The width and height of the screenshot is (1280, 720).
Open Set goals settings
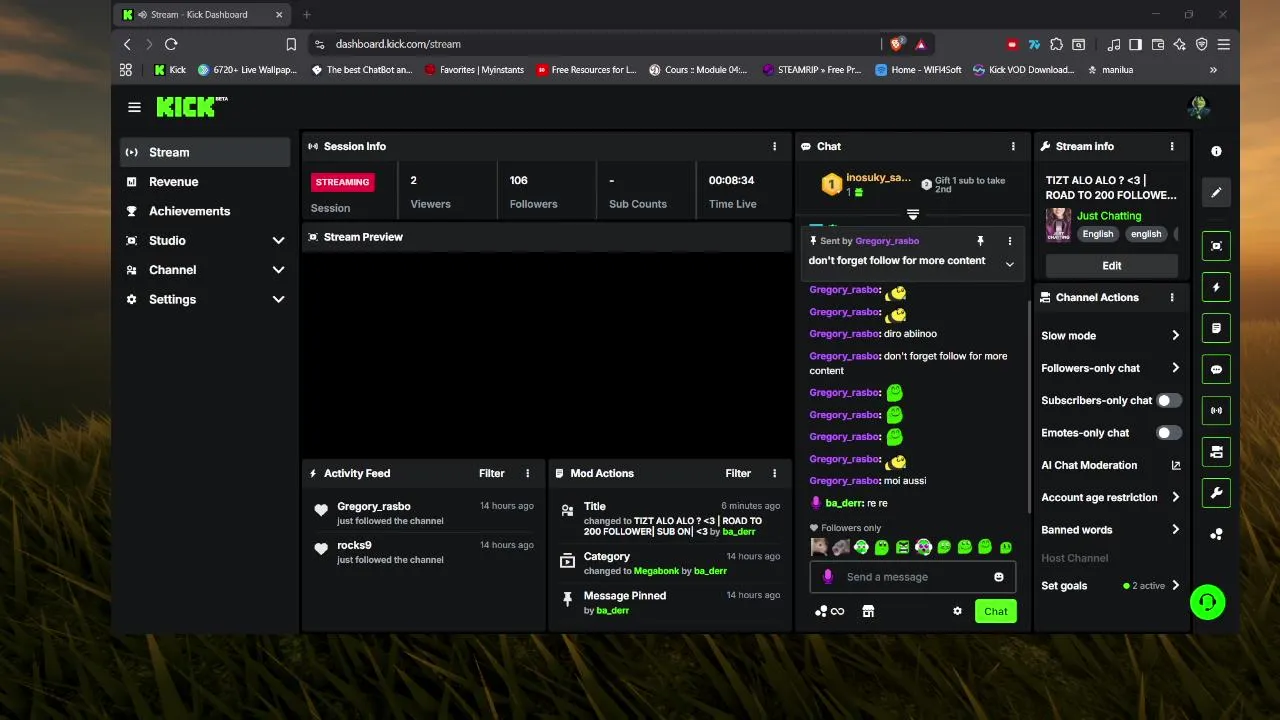1111,586
